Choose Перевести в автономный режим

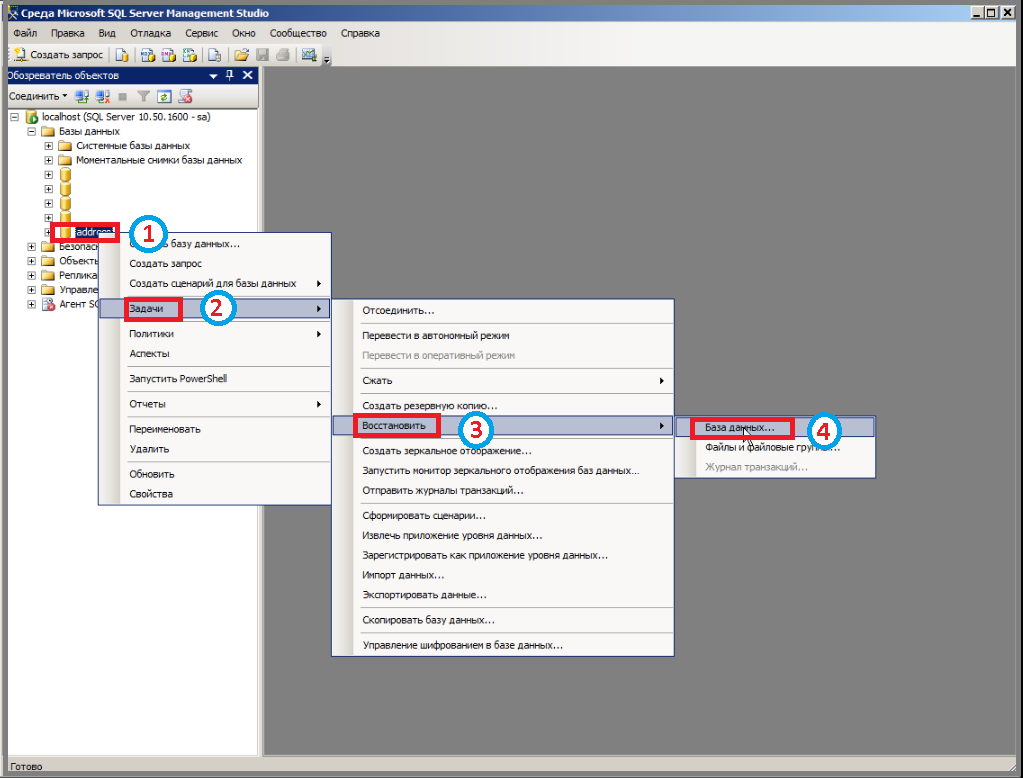coord(503,335)
